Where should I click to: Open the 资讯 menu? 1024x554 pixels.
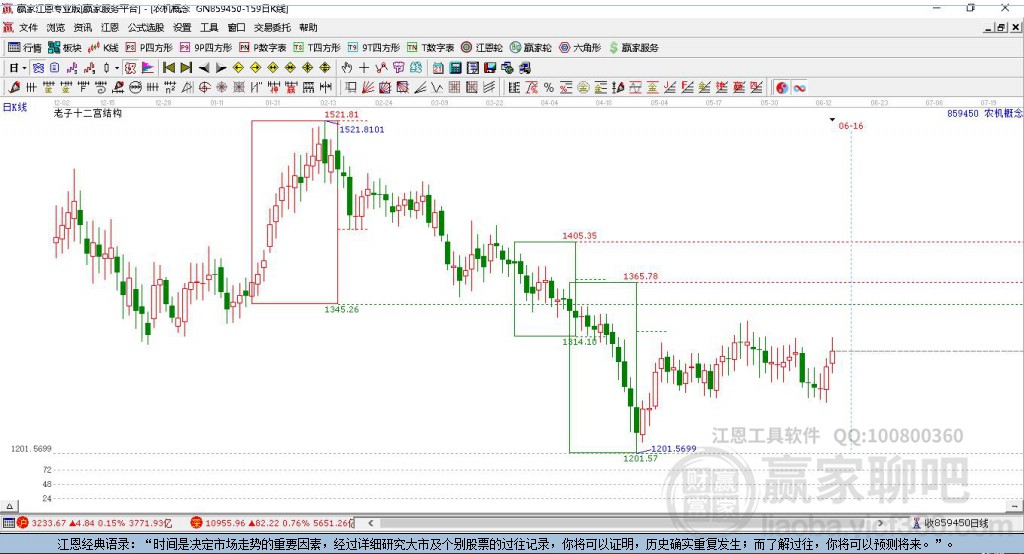click(82, 27)
